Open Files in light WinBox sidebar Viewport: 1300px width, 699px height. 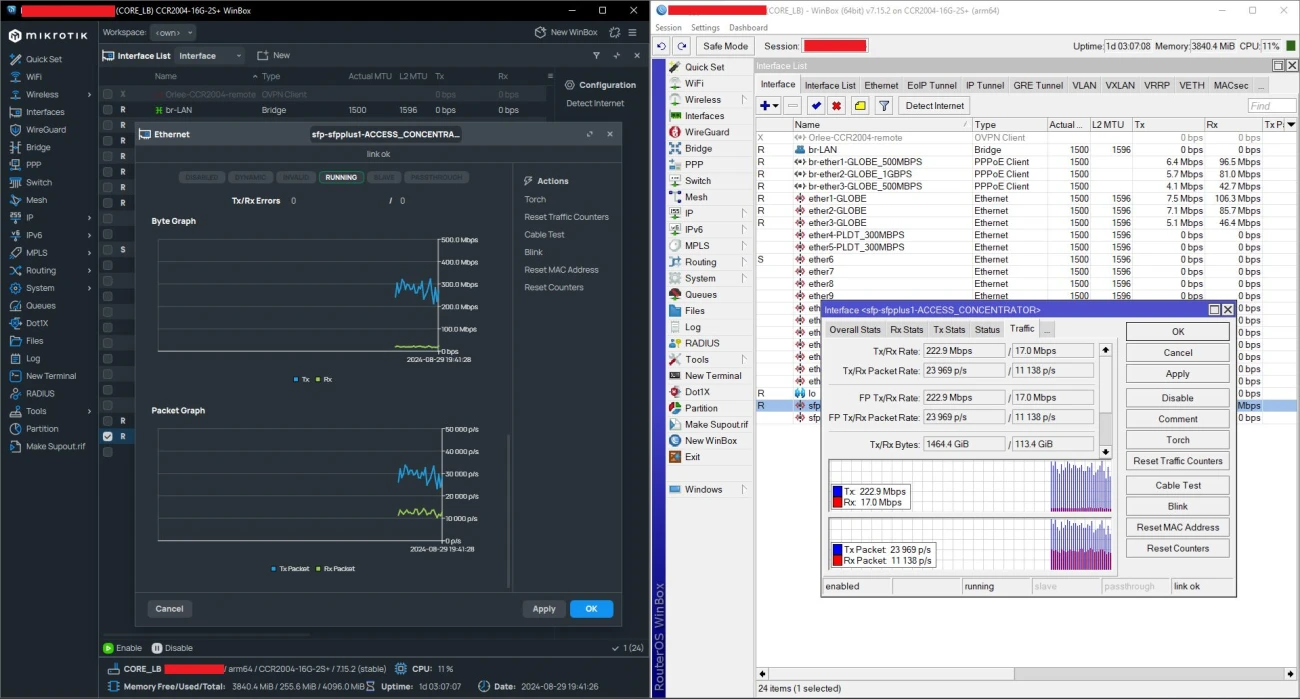pos(695,311)
